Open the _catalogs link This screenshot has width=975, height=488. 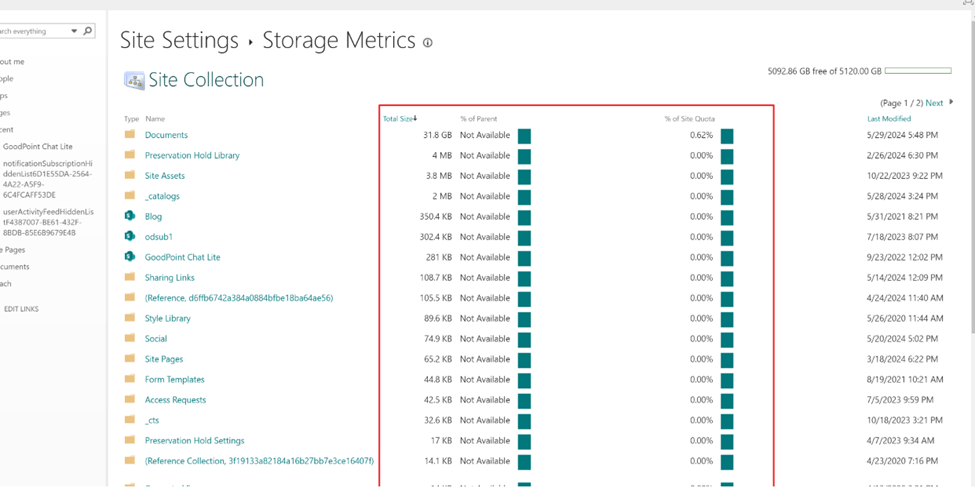coord(162,196)
